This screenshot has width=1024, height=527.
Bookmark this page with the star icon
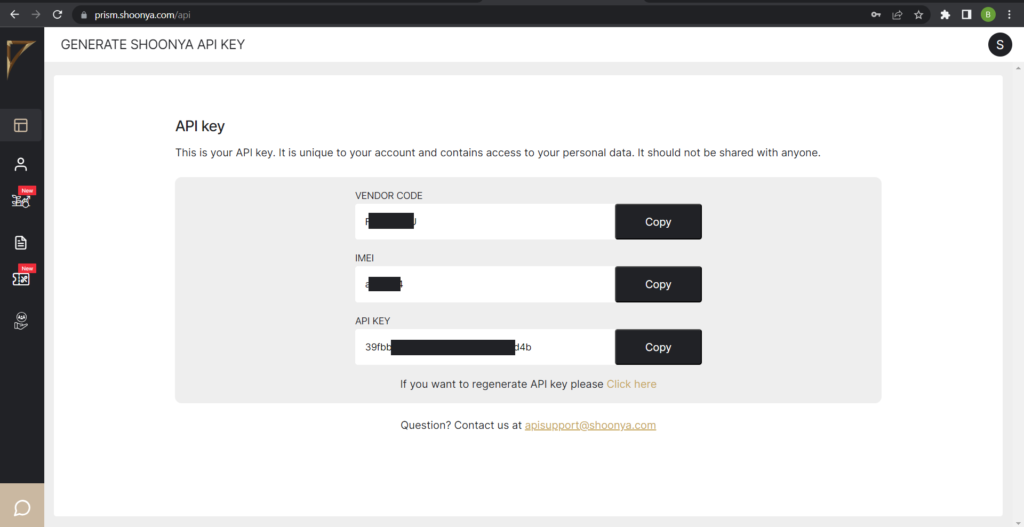click(918, 15)
